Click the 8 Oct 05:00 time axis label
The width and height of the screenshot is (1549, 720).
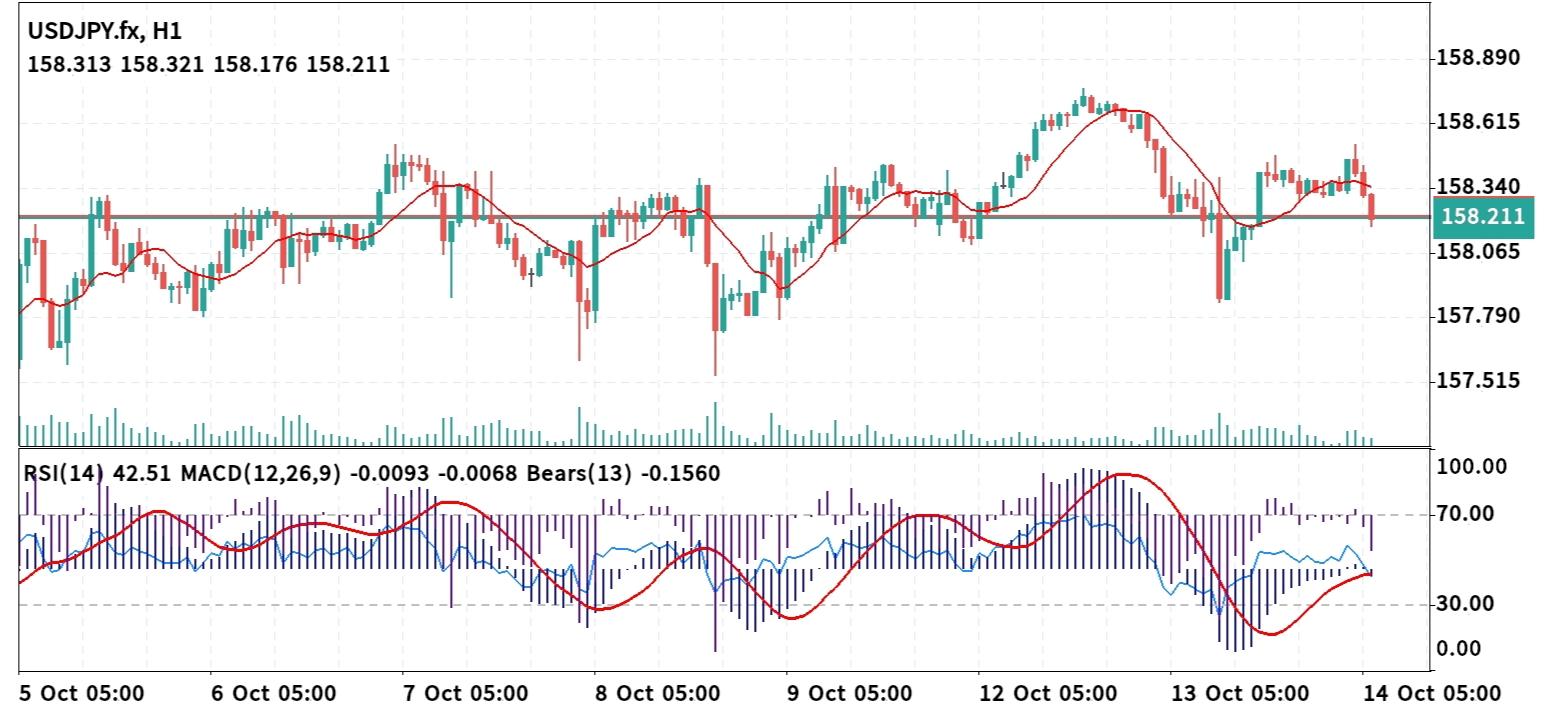coord(658,693)
